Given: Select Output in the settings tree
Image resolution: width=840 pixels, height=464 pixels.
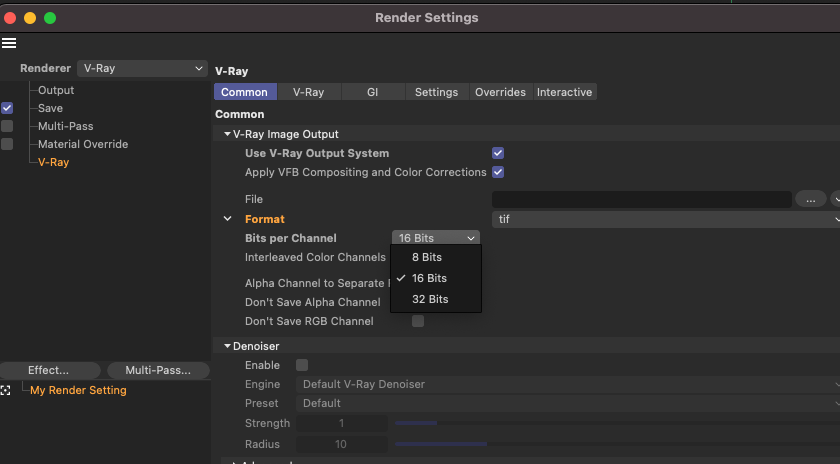Looking at the screenshot, I should coord(56,90).
